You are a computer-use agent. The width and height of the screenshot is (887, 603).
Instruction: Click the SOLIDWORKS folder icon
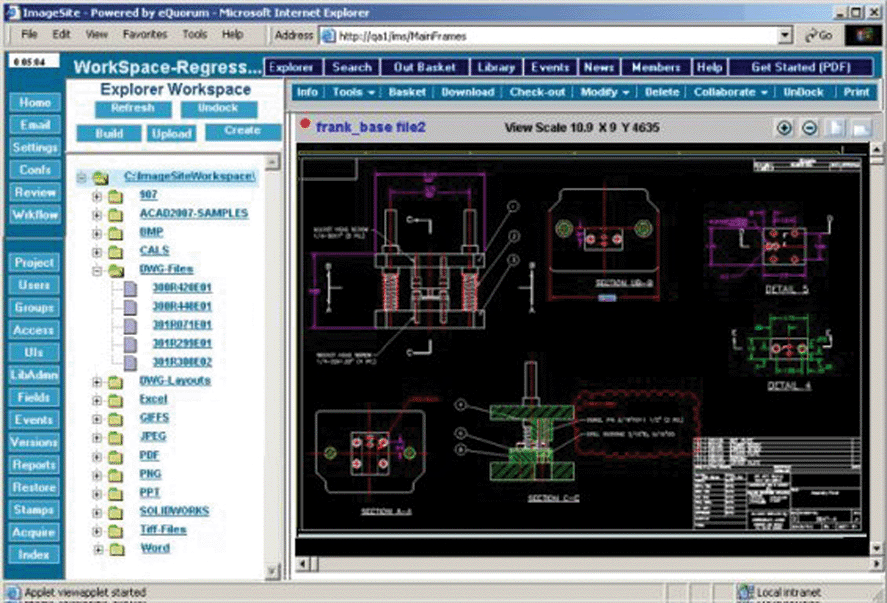(x=115, y=511)
